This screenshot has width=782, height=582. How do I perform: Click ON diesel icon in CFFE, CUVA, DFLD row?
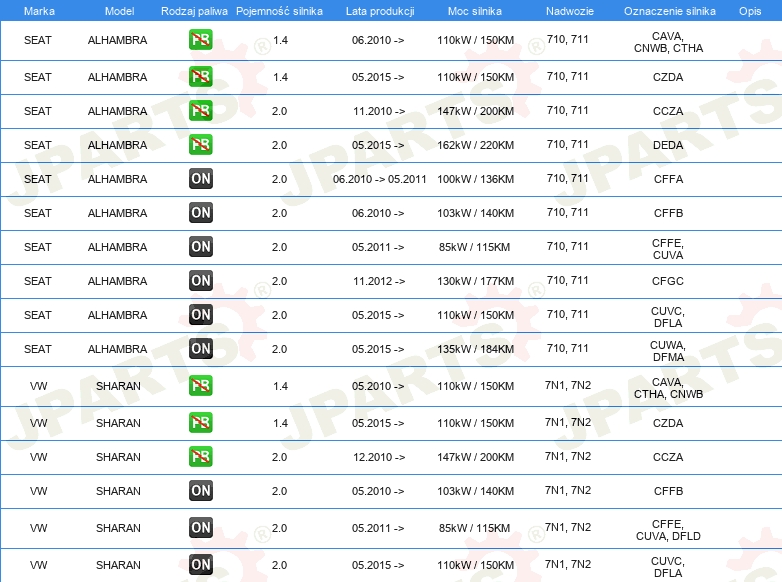[x=201, y=527]
